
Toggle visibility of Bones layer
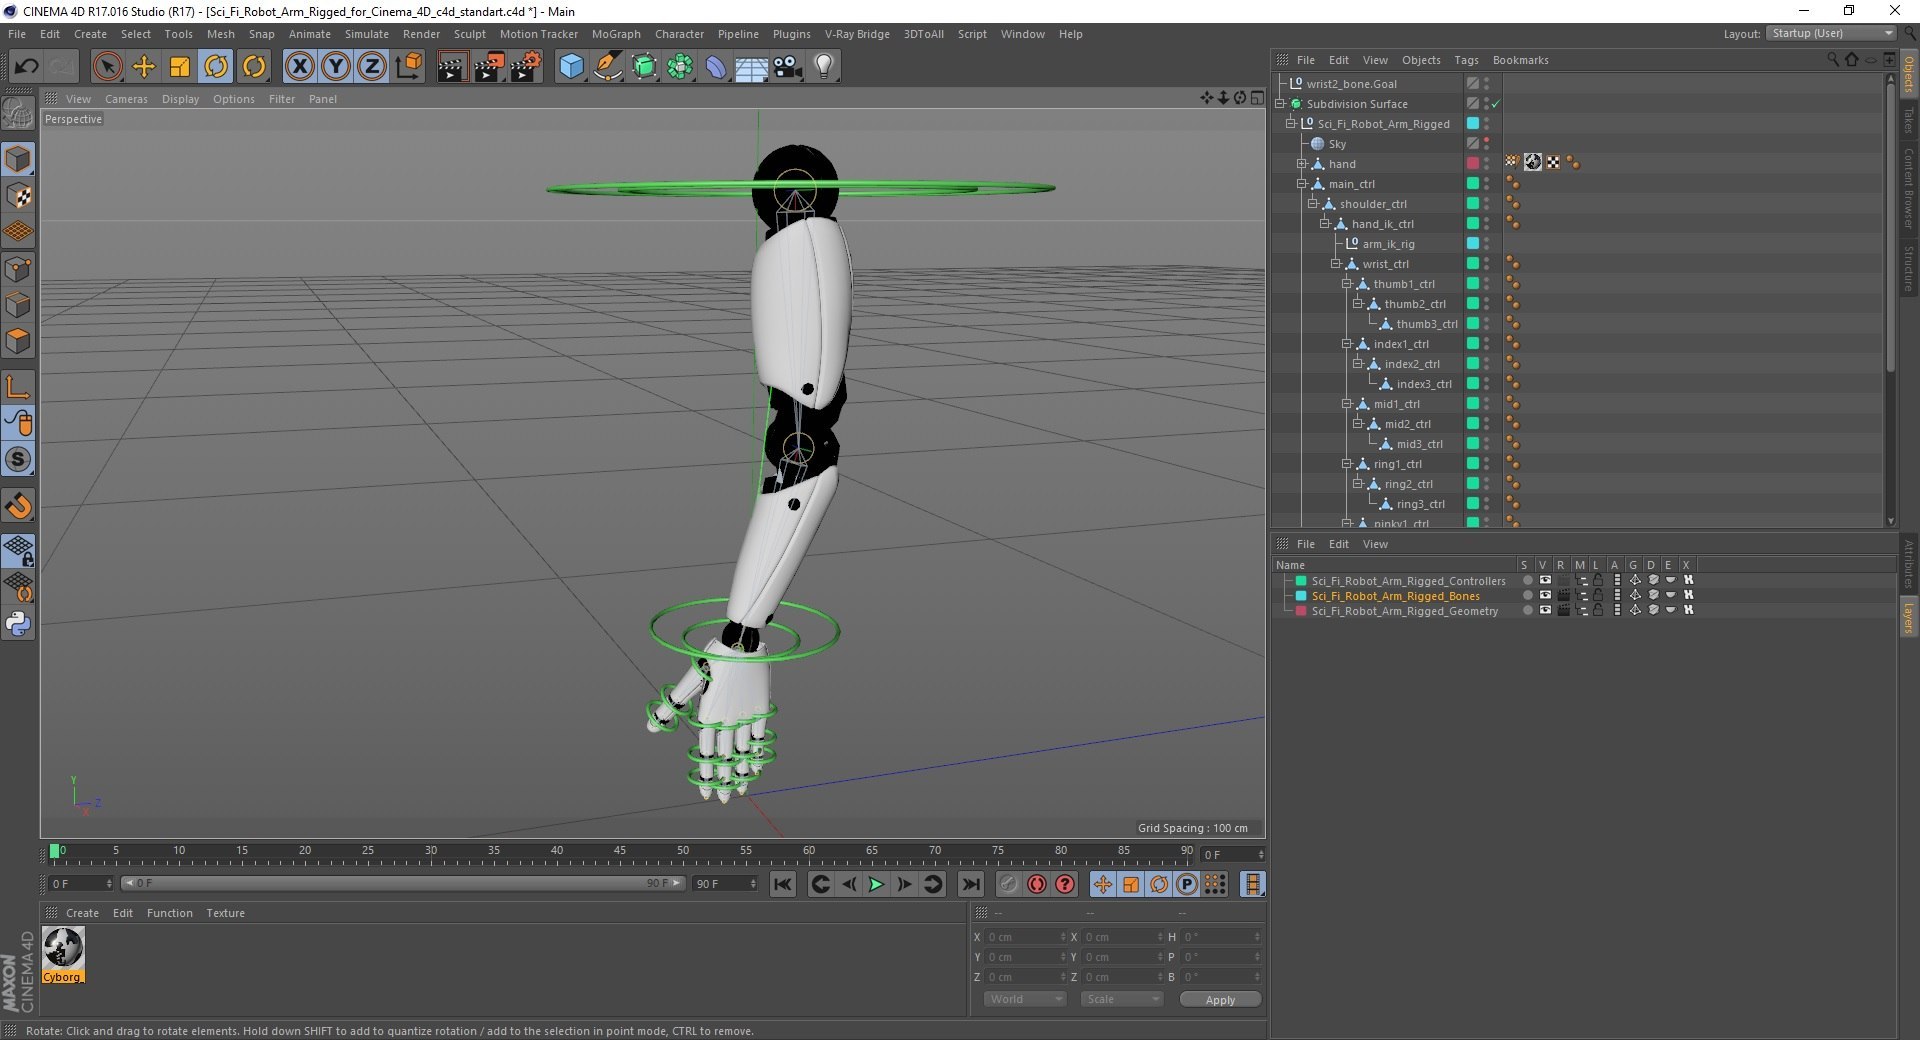point(1545,595)
